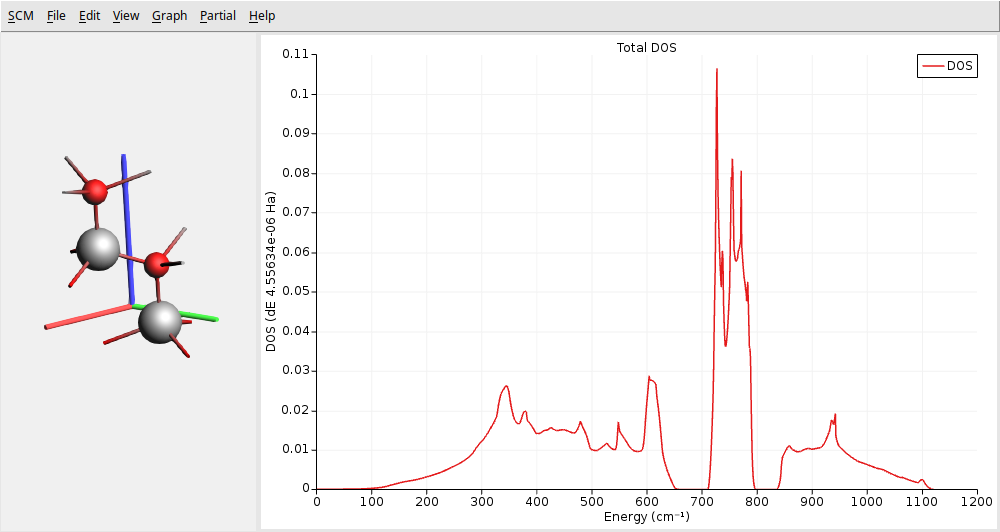Click the tallest DOS peak near 727 cm⁻¹
Viewport: 1000px width, 532px height.
[x=716, y=70]
